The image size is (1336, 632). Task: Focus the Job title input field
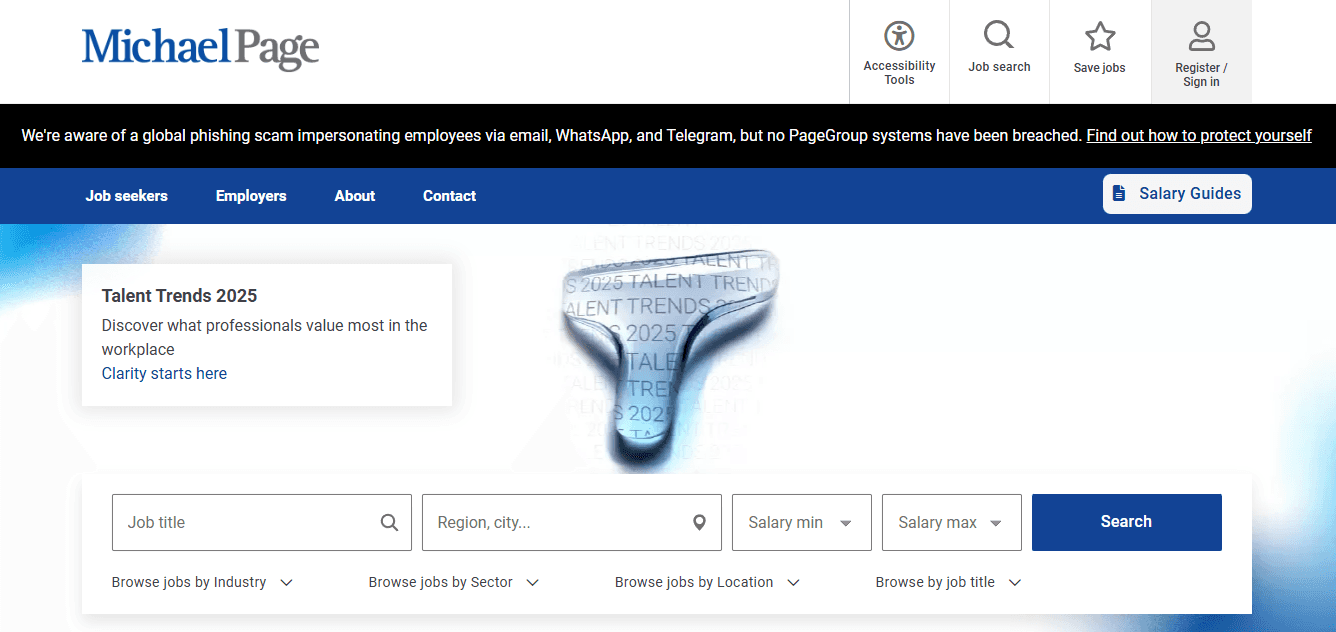(x=262, y=522)
